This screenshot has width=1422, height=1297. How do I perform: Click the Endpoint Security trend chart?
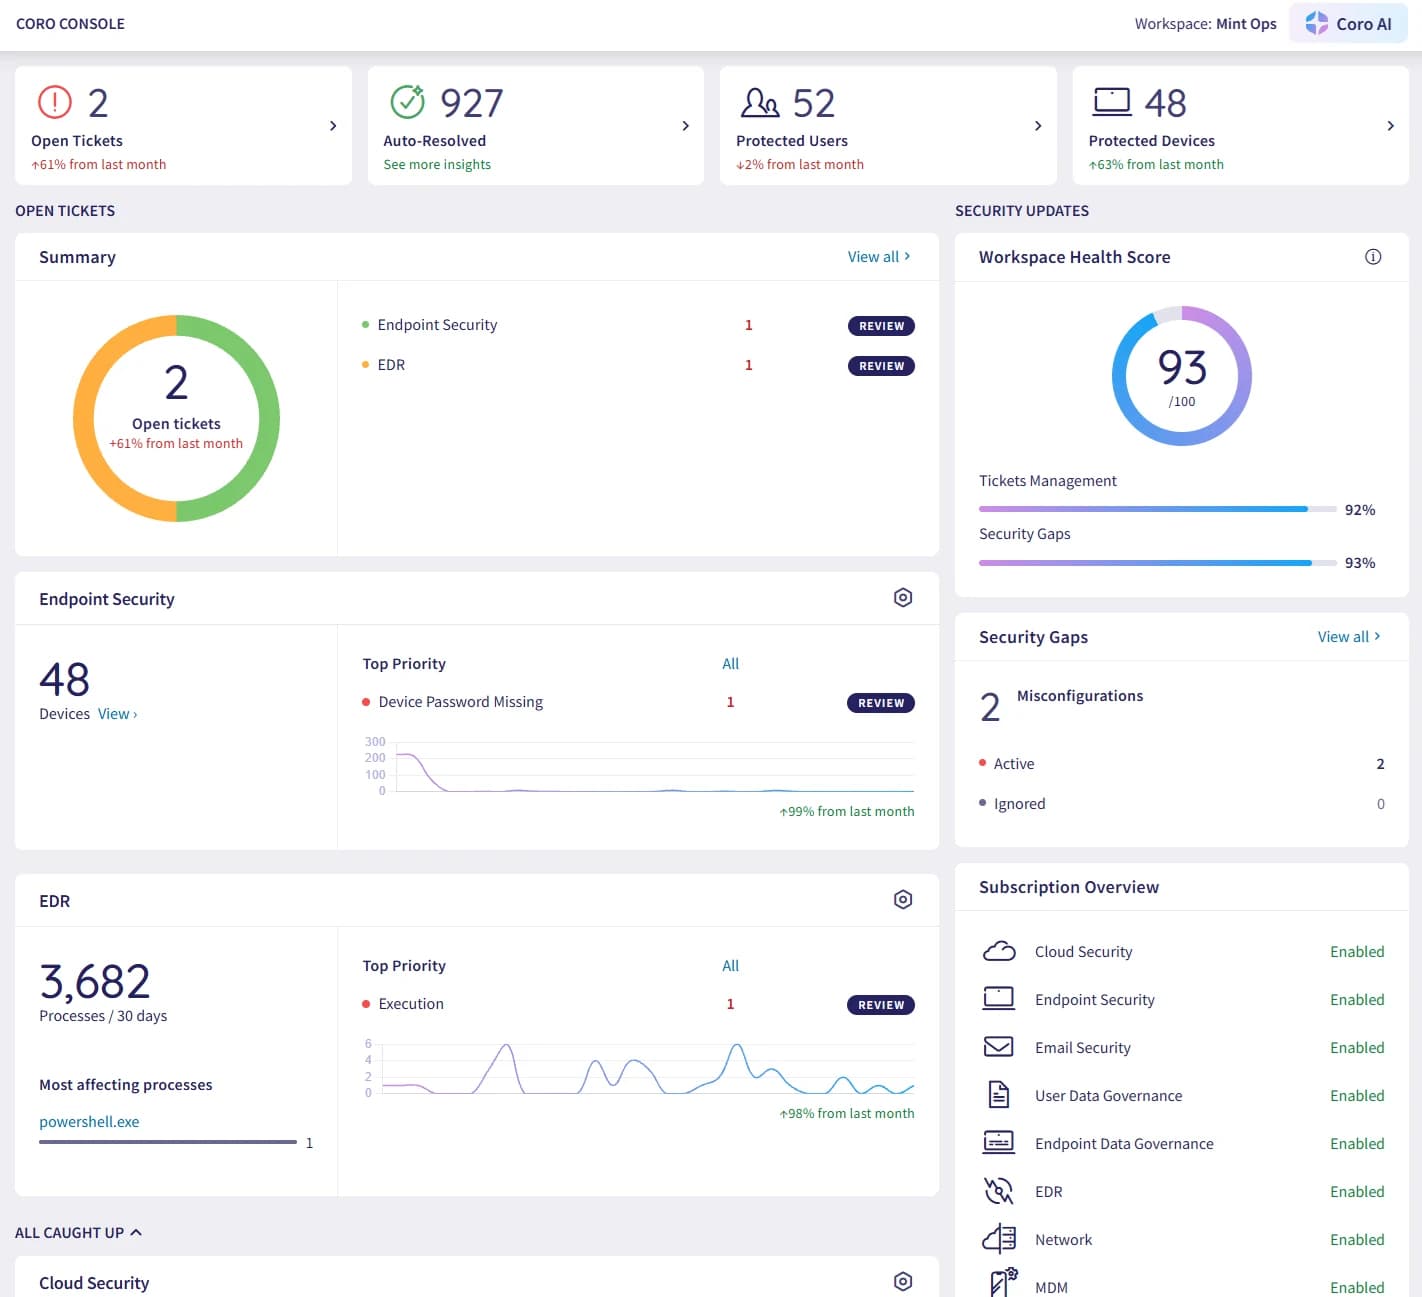click(x=640, y=768)
